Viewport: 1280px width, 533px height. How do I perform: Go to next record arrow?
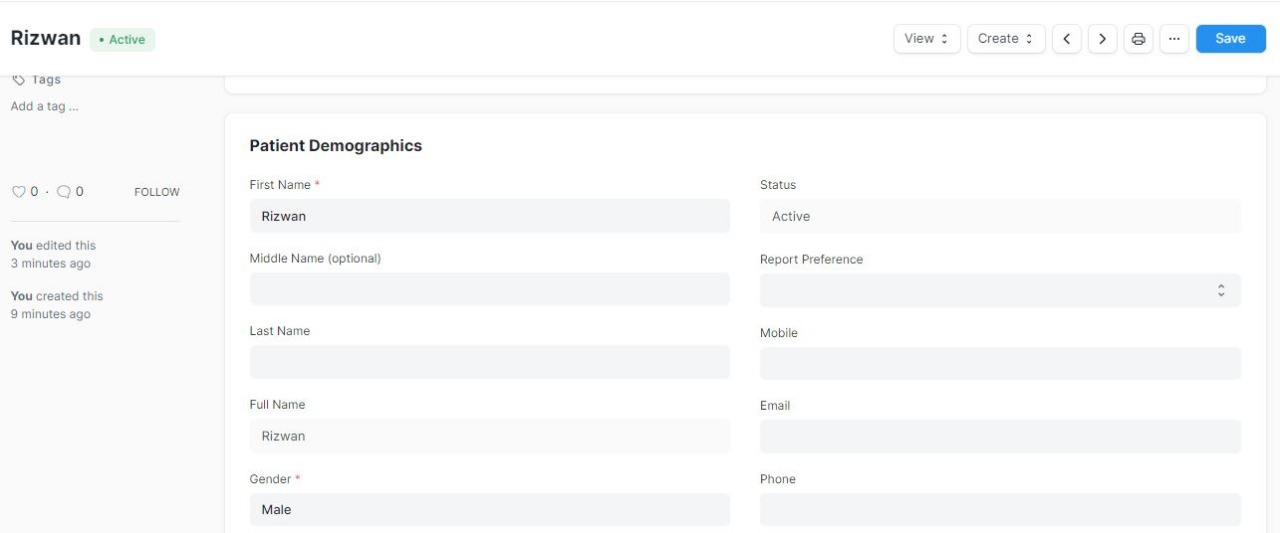[x=1102, y=39]
